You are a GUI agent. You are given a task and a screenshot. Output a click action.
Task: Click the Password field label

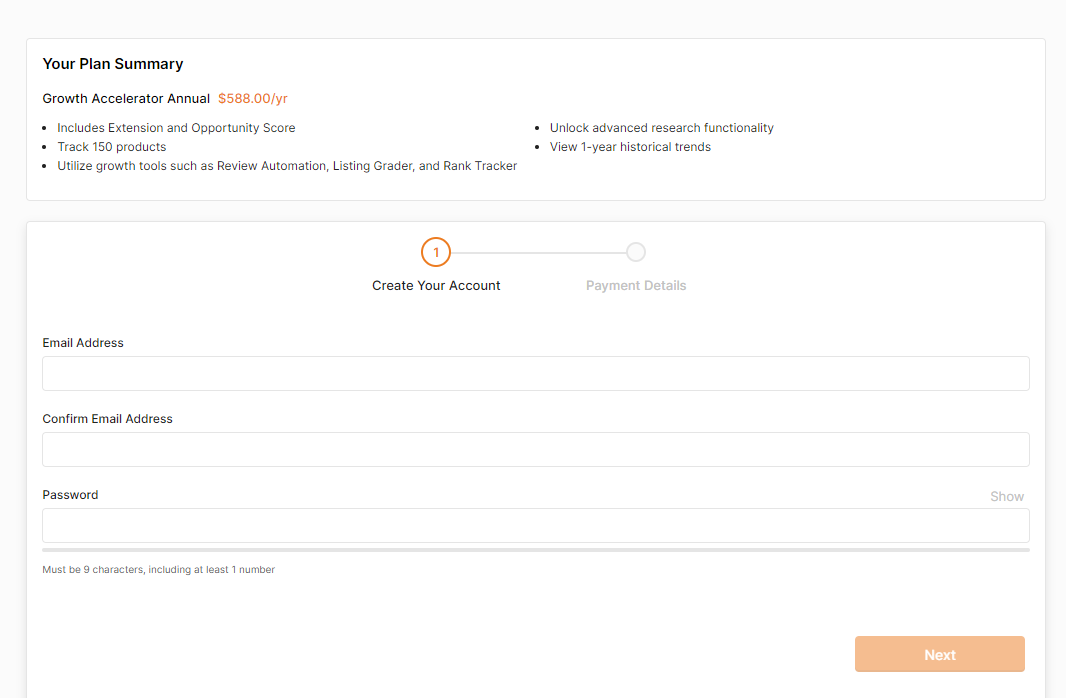pyautogui.click(x=70, y=495)
